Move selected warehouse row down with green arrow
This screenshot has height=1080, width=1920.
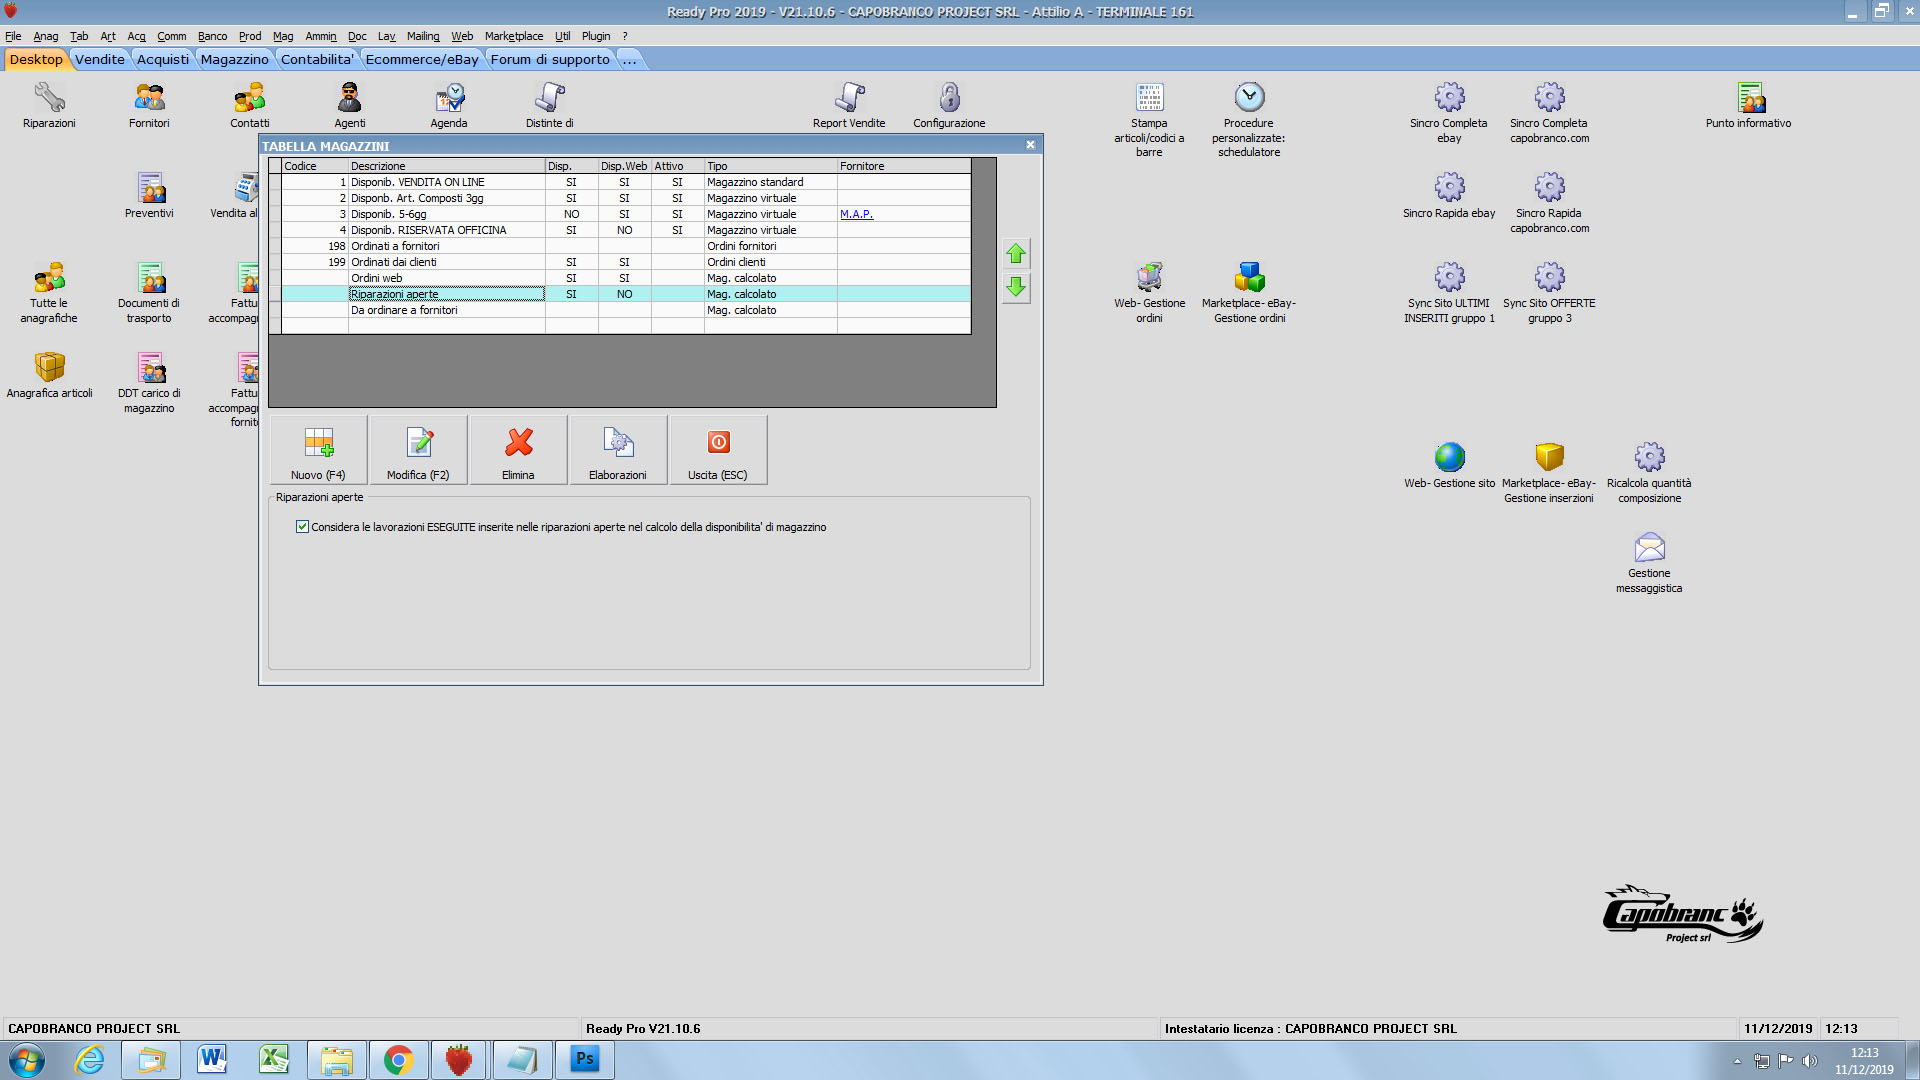(x=1016, y=288)
